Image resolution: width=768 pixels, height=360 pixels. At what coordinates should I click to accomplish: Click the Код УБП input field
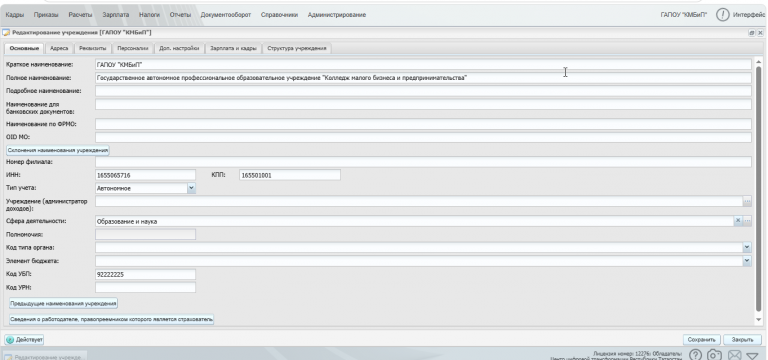pyautogui.click(x=145, y=274)
